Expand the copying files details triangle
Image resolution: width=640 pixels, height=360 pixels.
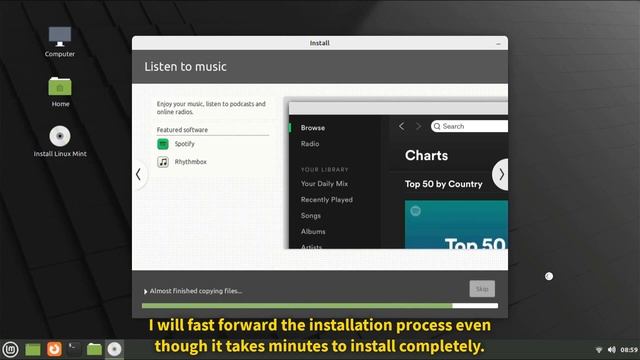pos(145,291)
